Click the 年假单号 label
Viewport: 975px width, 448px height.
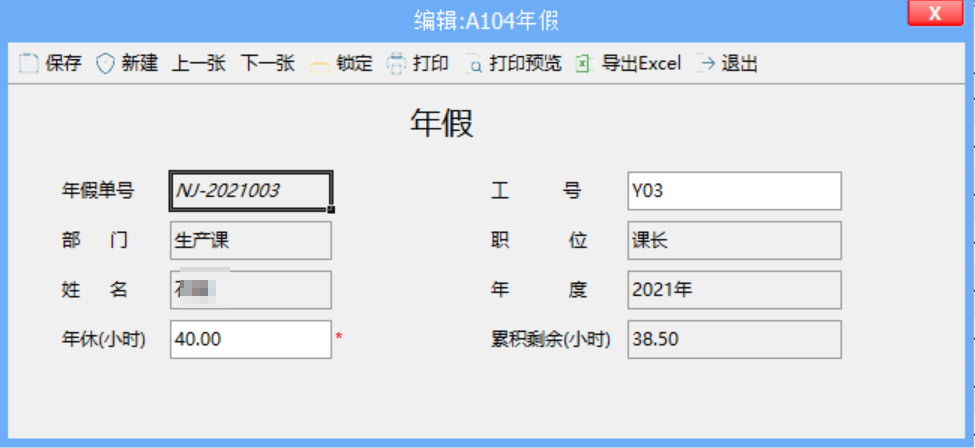point(98,190)
